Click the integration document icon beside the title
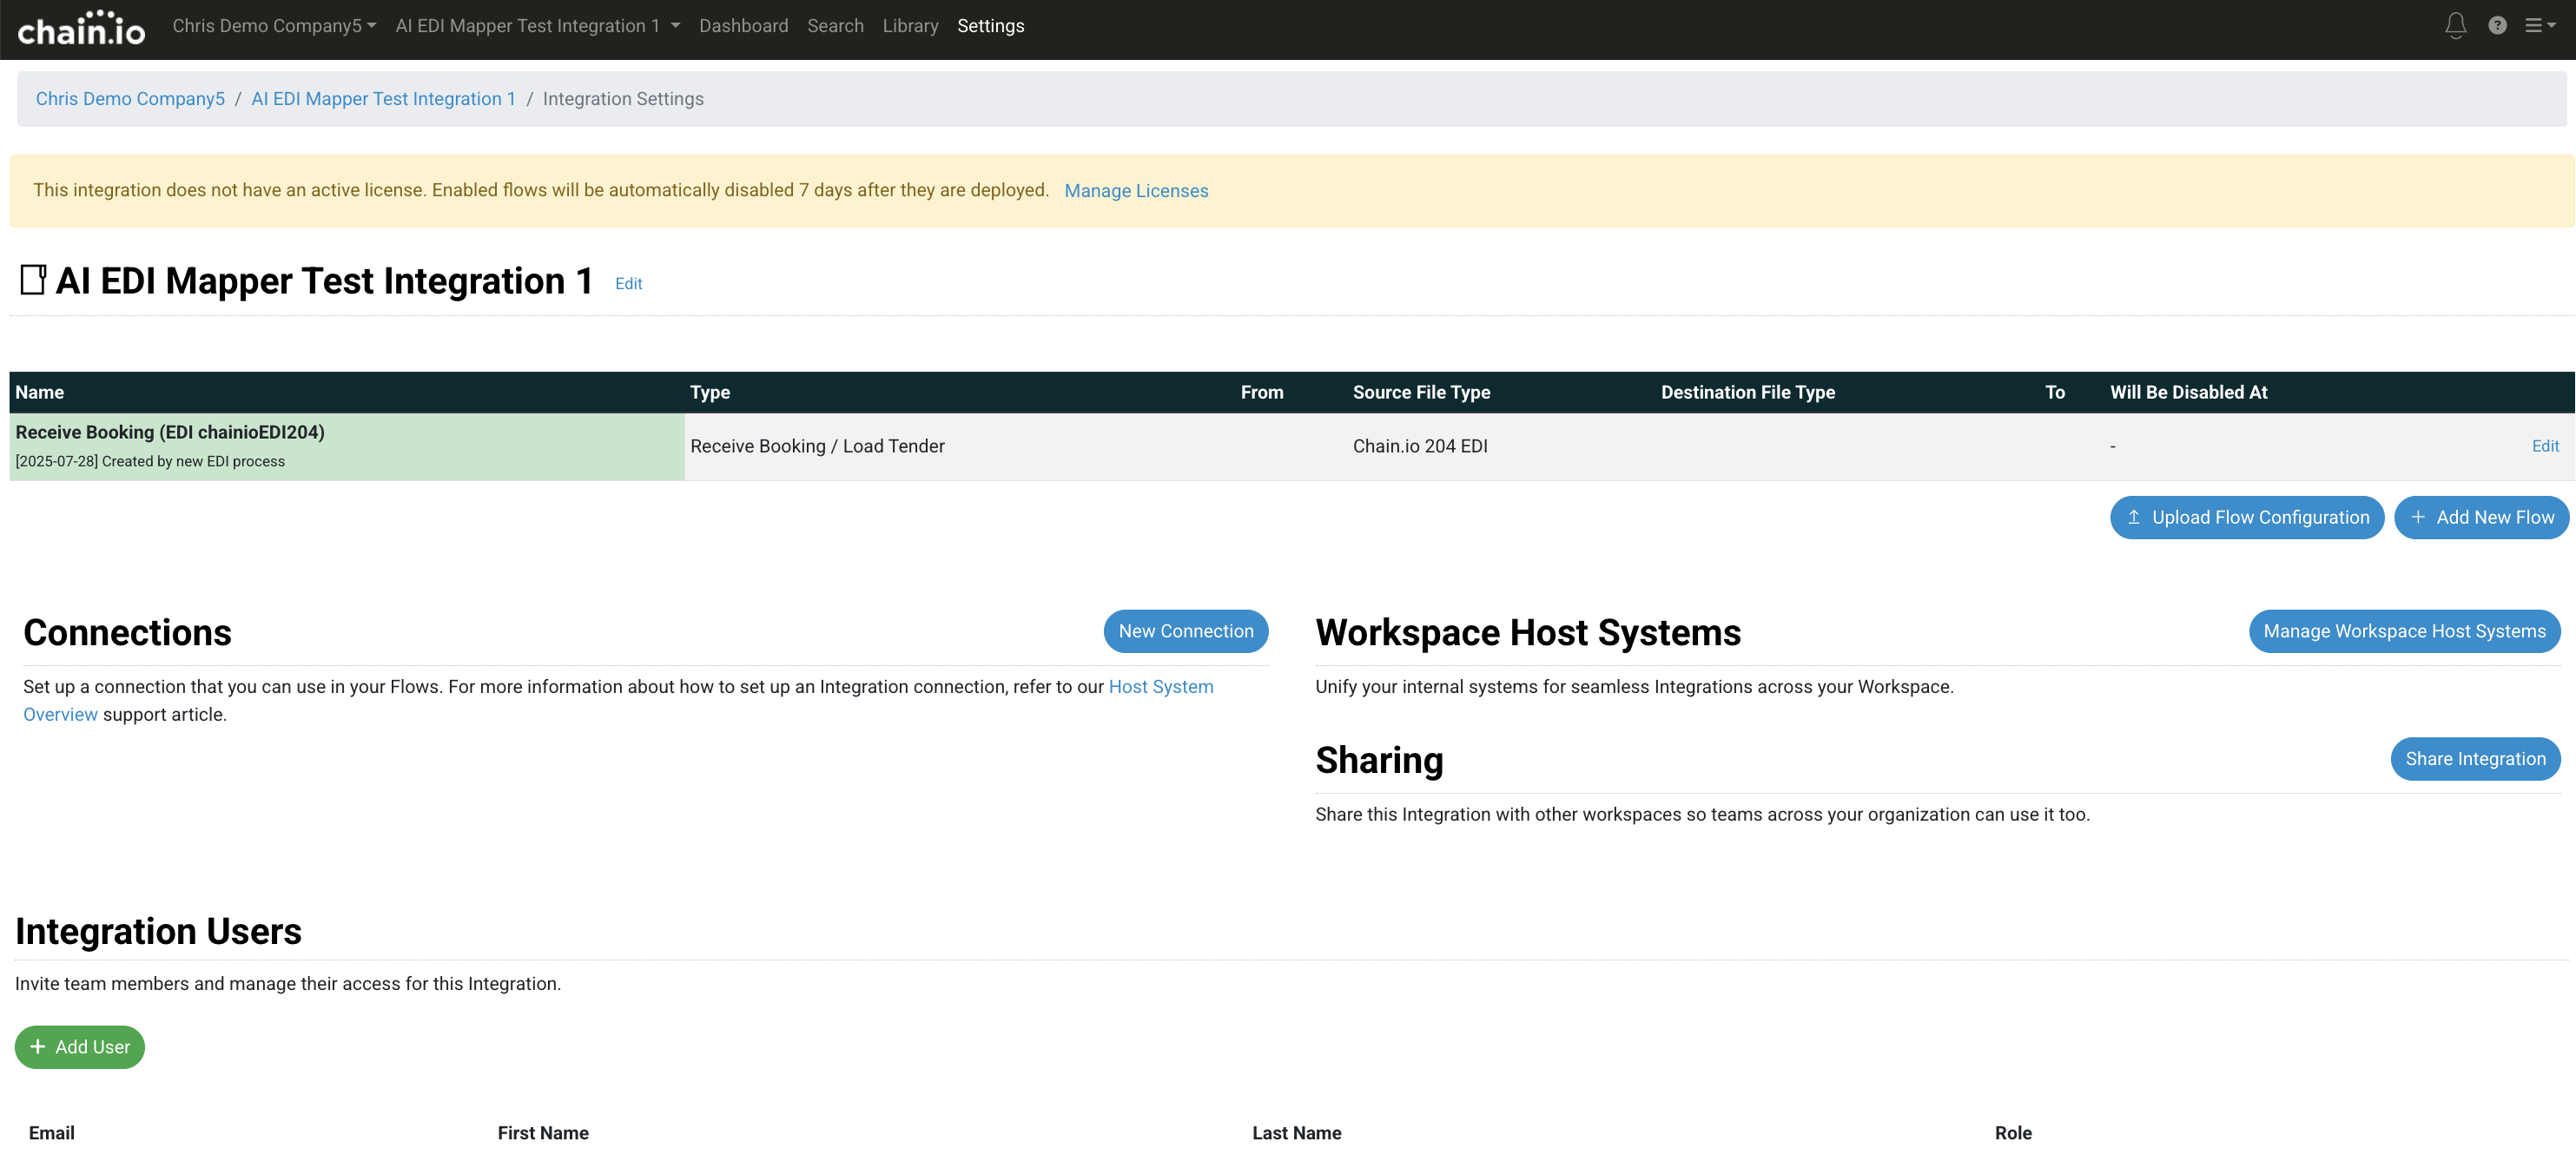 33,280
